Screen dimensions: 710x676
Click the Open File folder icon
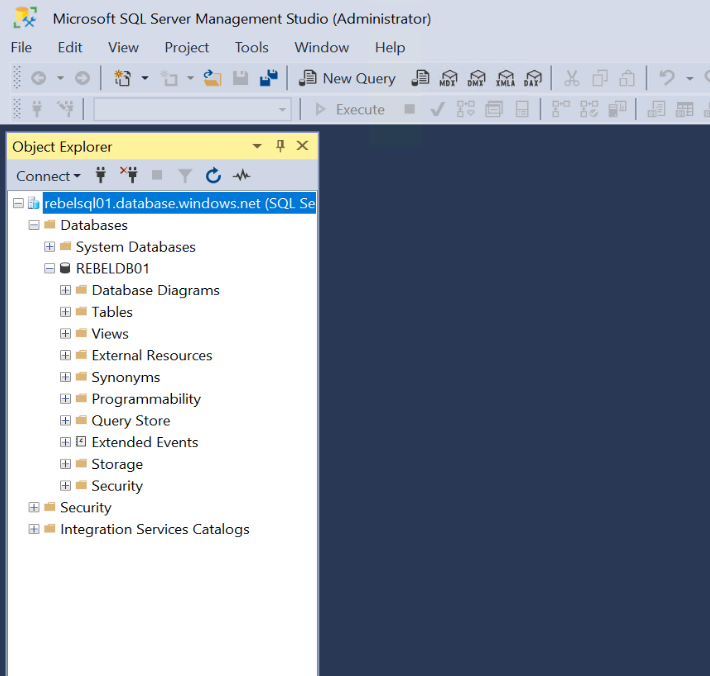click(x=212, y=78)
